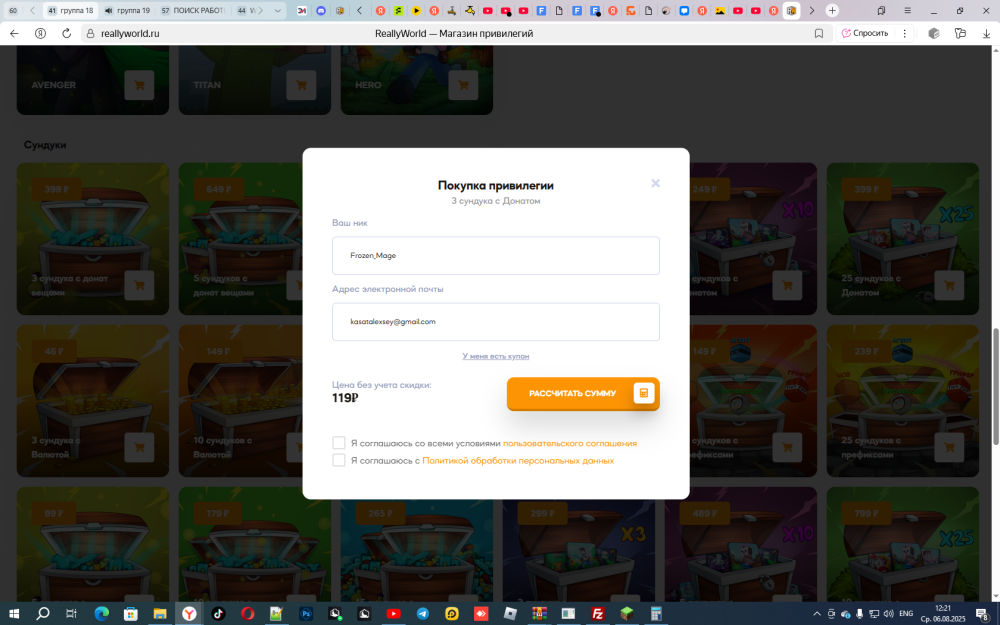The height and width of the screenshot is (625, 1000).
Task: Open Photoshop from the taskbar
Action: pyautogui.click(x=305, y=614)
